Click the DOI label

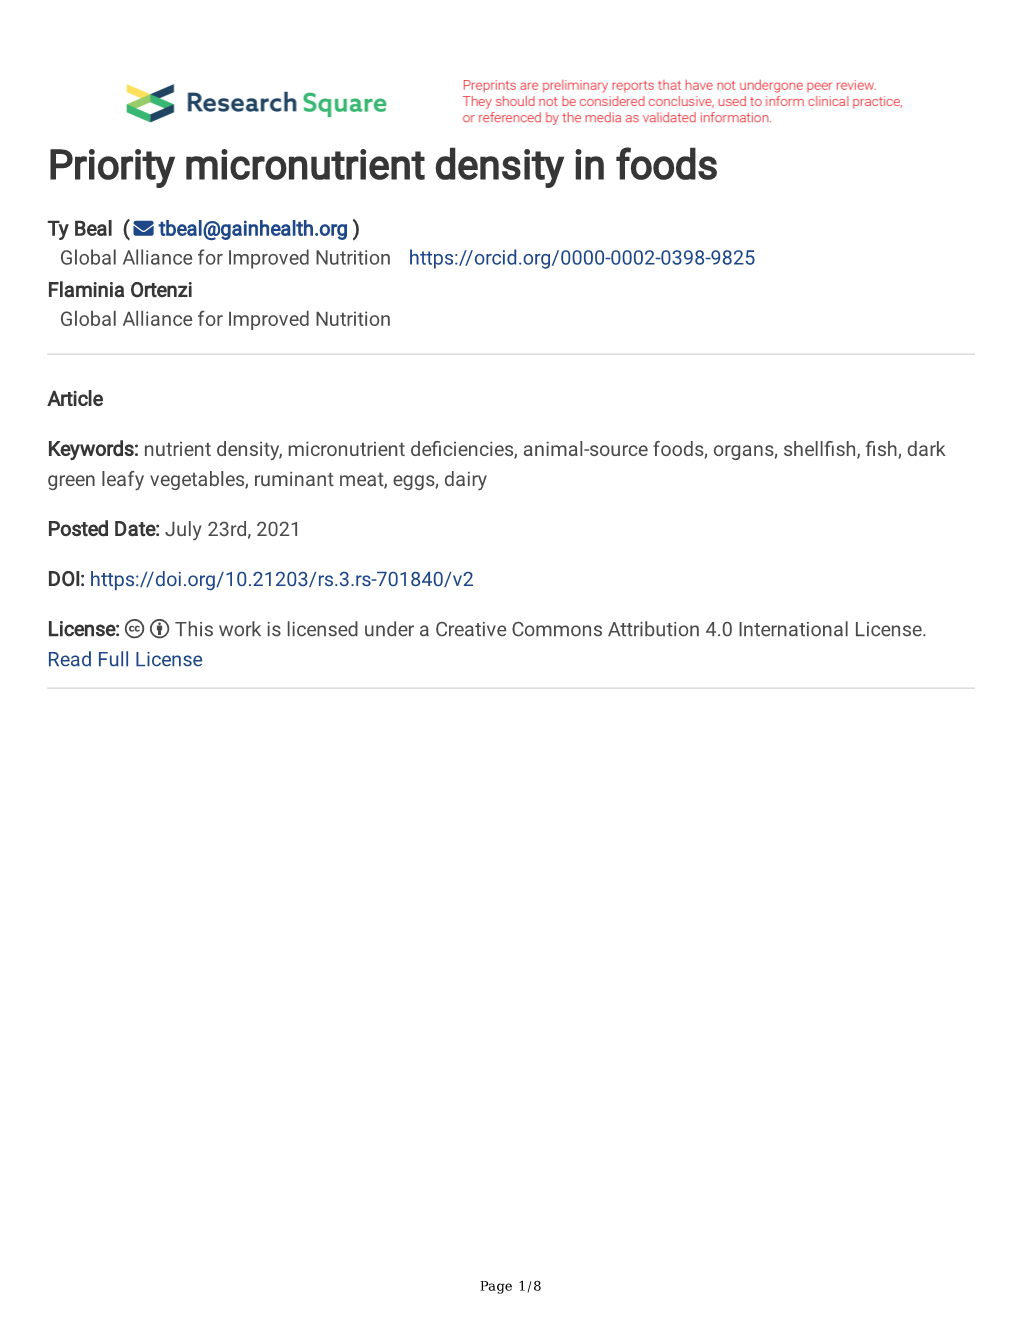click(65, 579)
